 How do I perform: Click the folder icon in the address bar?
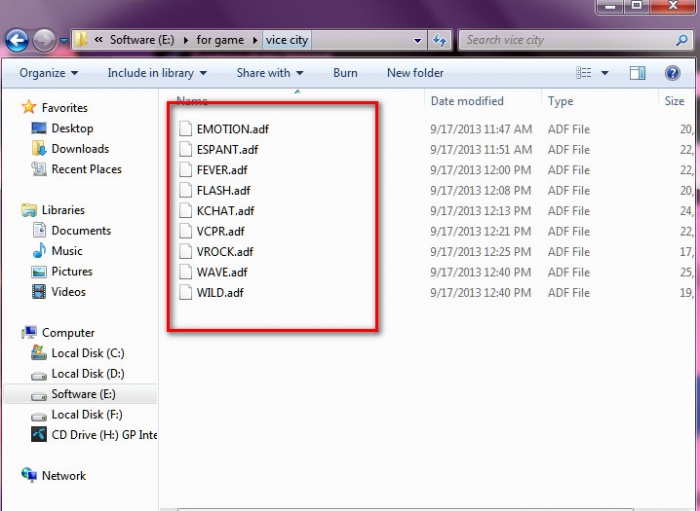click(81, 40)
